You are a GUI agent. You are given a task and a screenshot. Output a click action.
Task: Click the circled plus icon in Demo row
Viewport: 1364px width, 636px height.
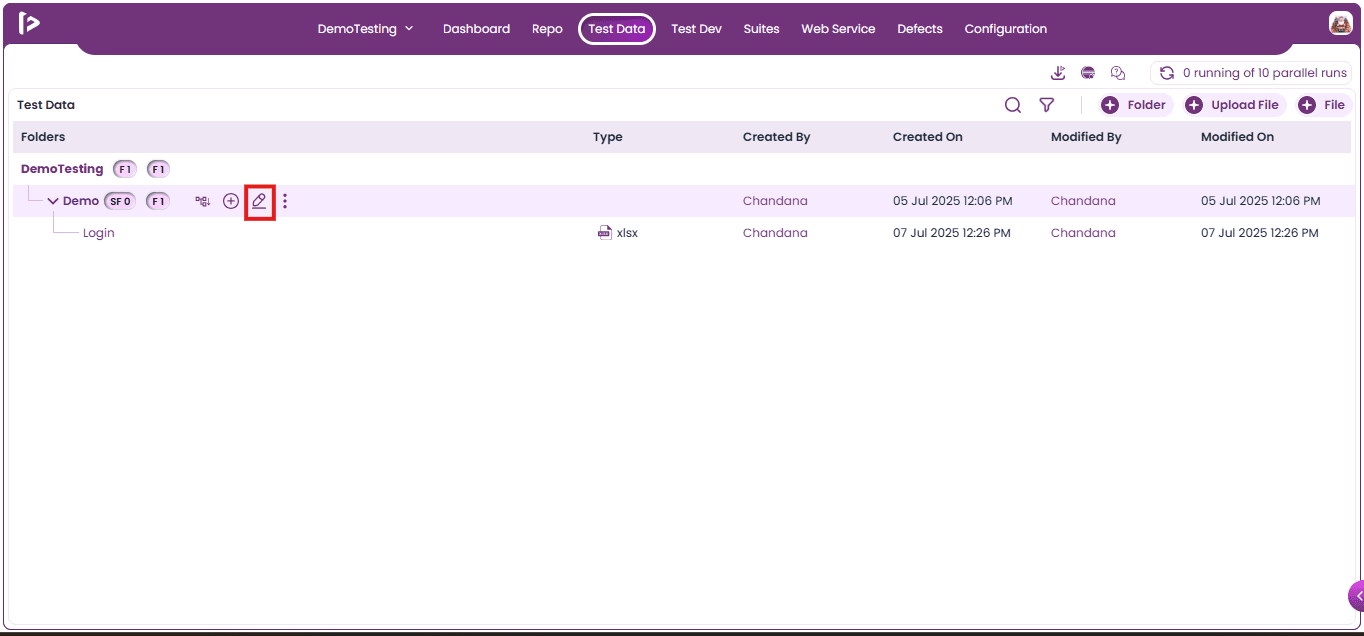click(231, 201)
